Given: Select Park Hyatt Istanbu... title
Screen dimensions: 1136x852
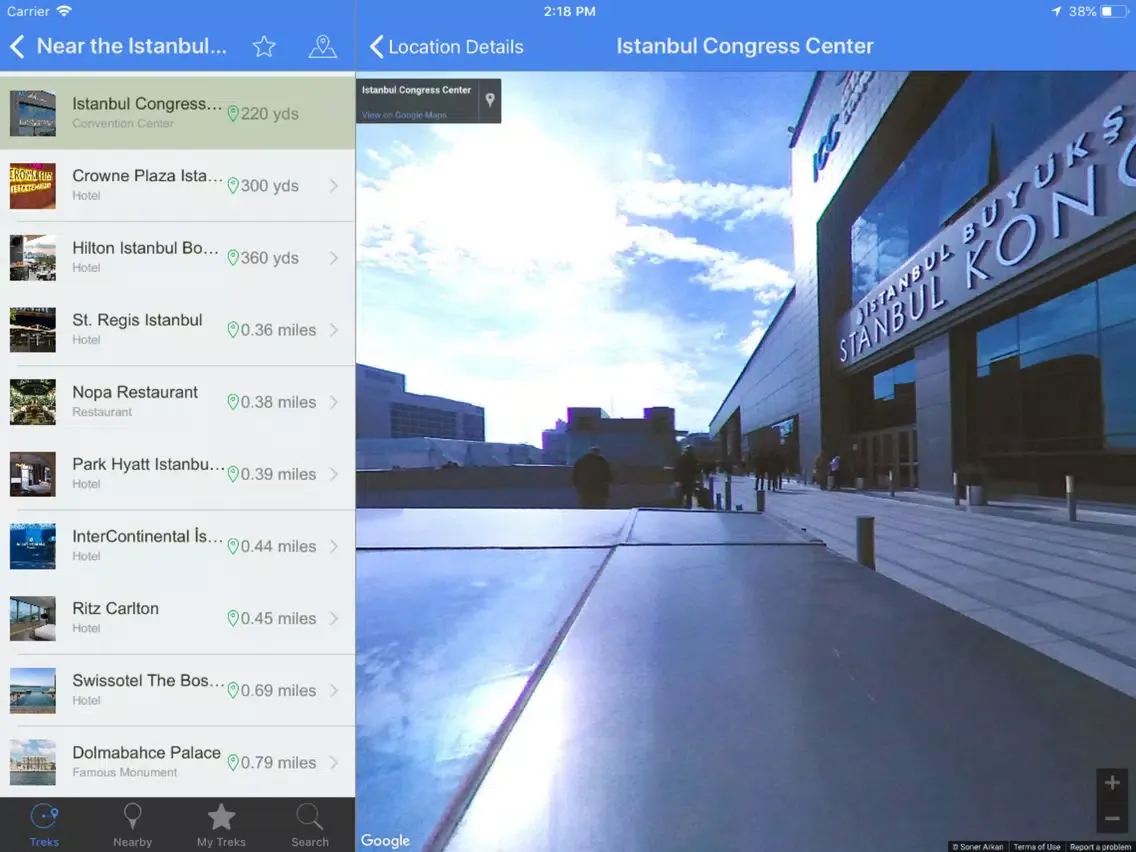Looking at the screenshot, I should pyautogui.click(x=148, y=464).
